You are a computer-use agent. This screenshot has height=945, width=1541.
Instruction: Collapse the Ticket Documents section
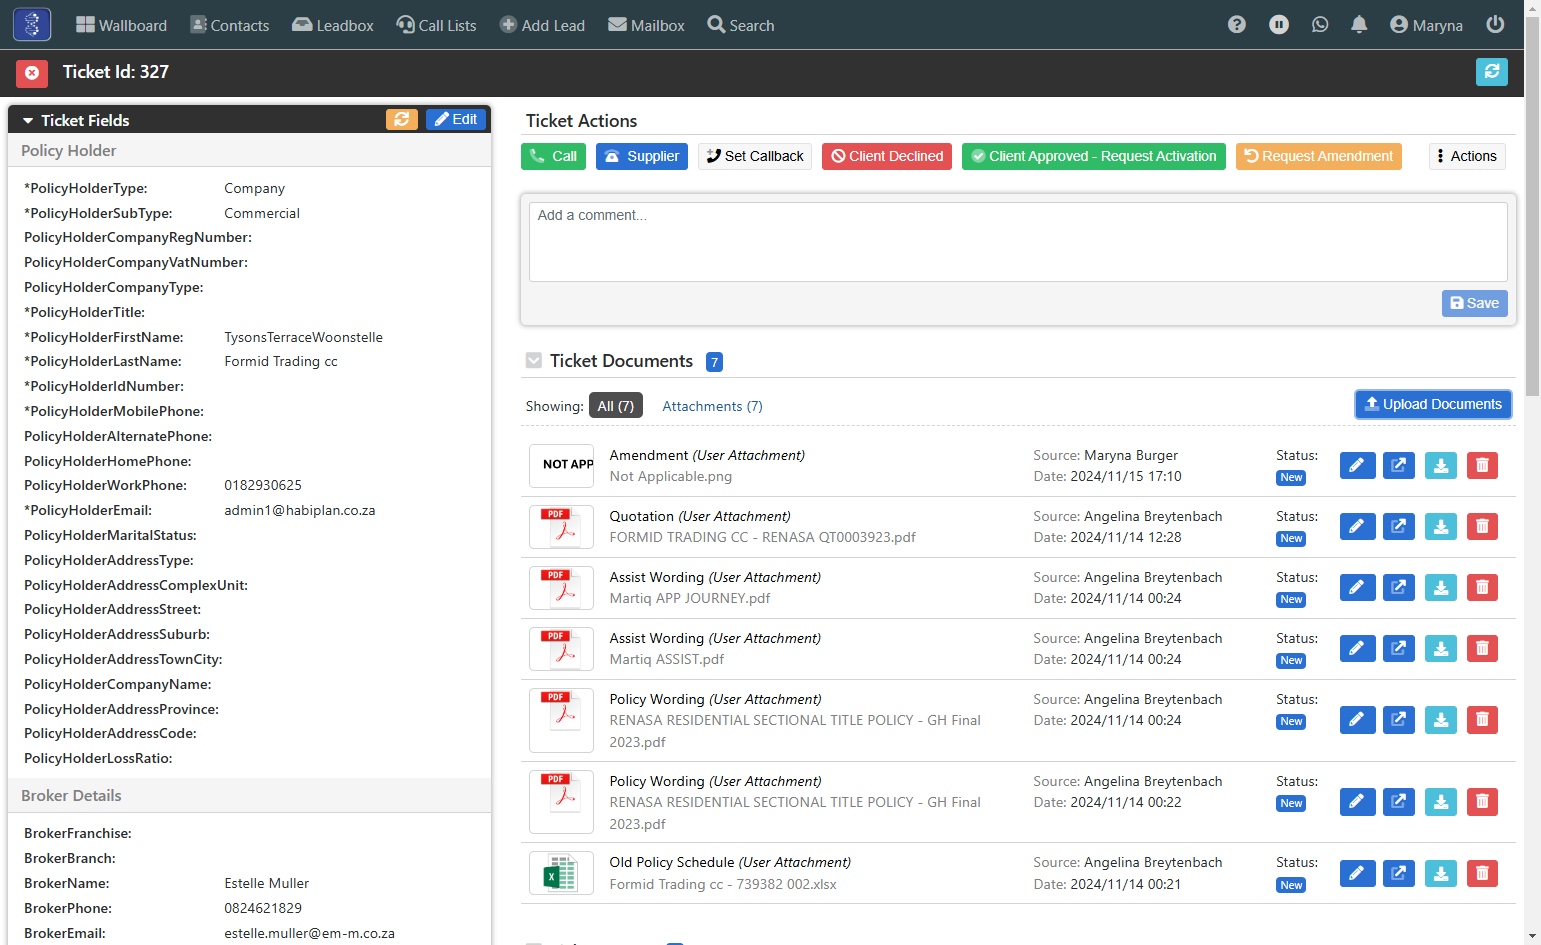click(x=534, y=361)
